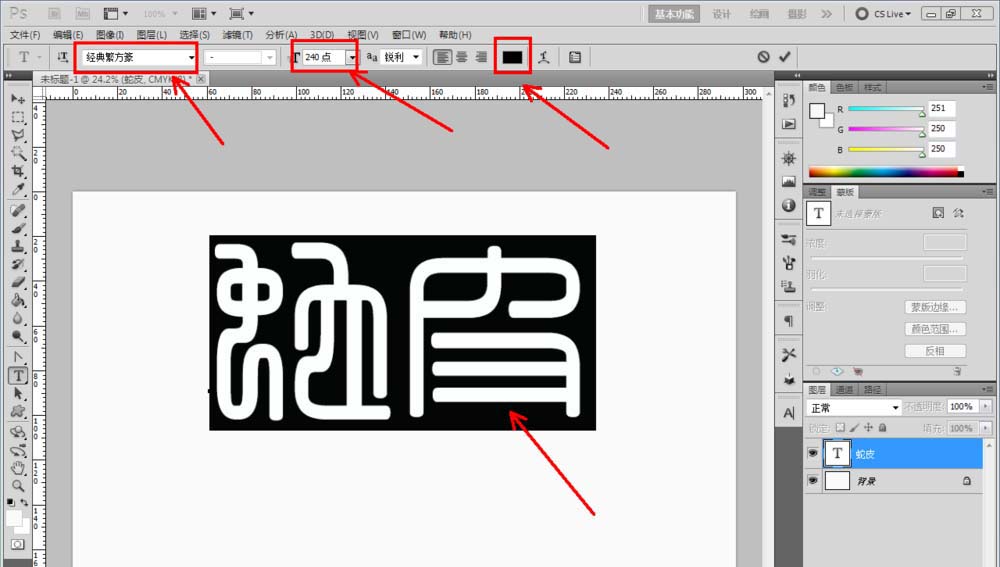Click the 反相 button in the Masks panel
Screen dimensions: 1000x567
935,351
